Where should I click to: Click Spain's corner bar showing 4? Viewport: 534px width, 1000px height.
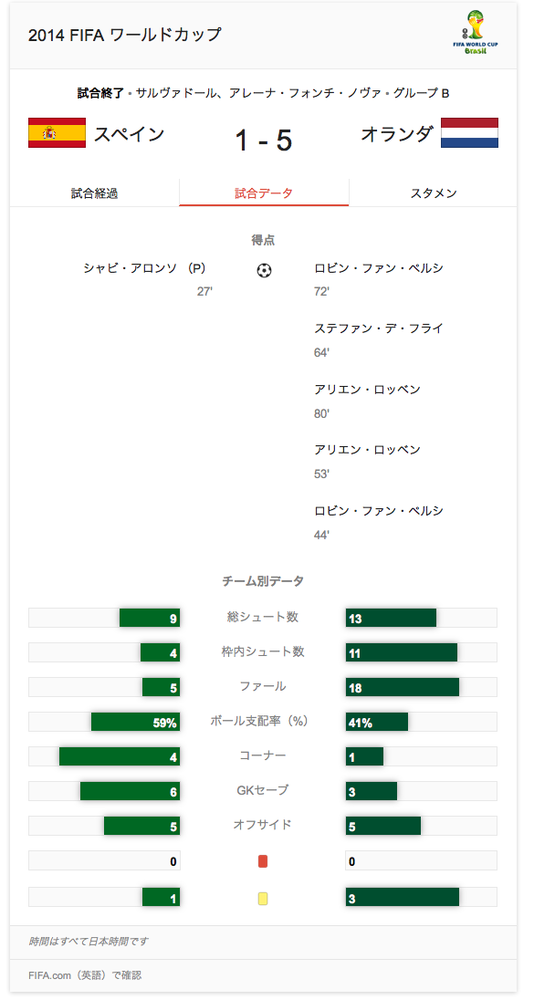pyautogui.click(x=119, y=756)
